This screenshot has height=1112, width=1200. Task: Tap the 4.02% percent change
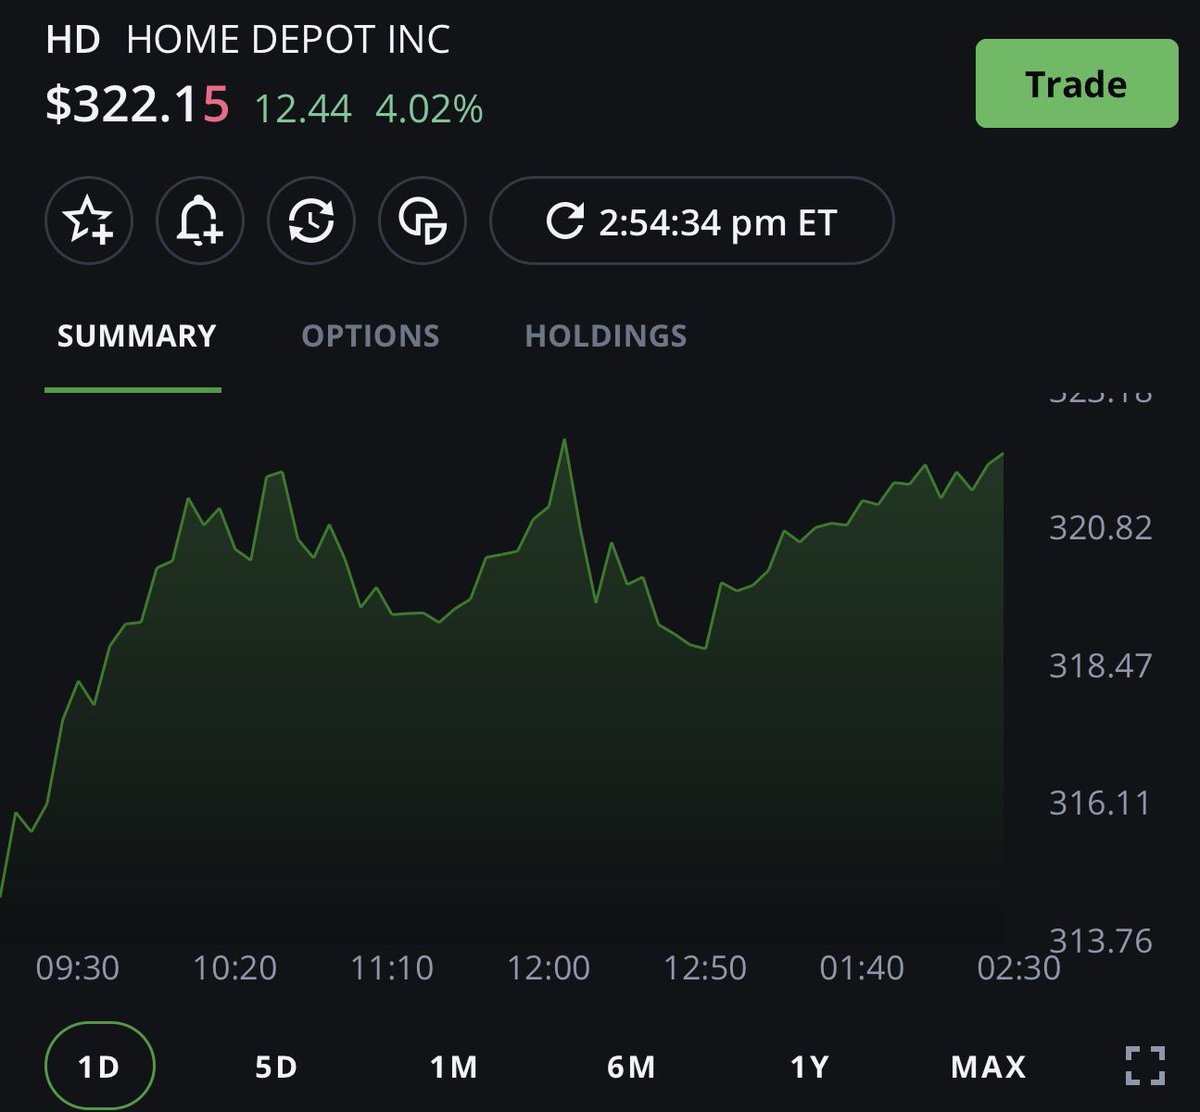pyautogui.click(x=429, y=108)
